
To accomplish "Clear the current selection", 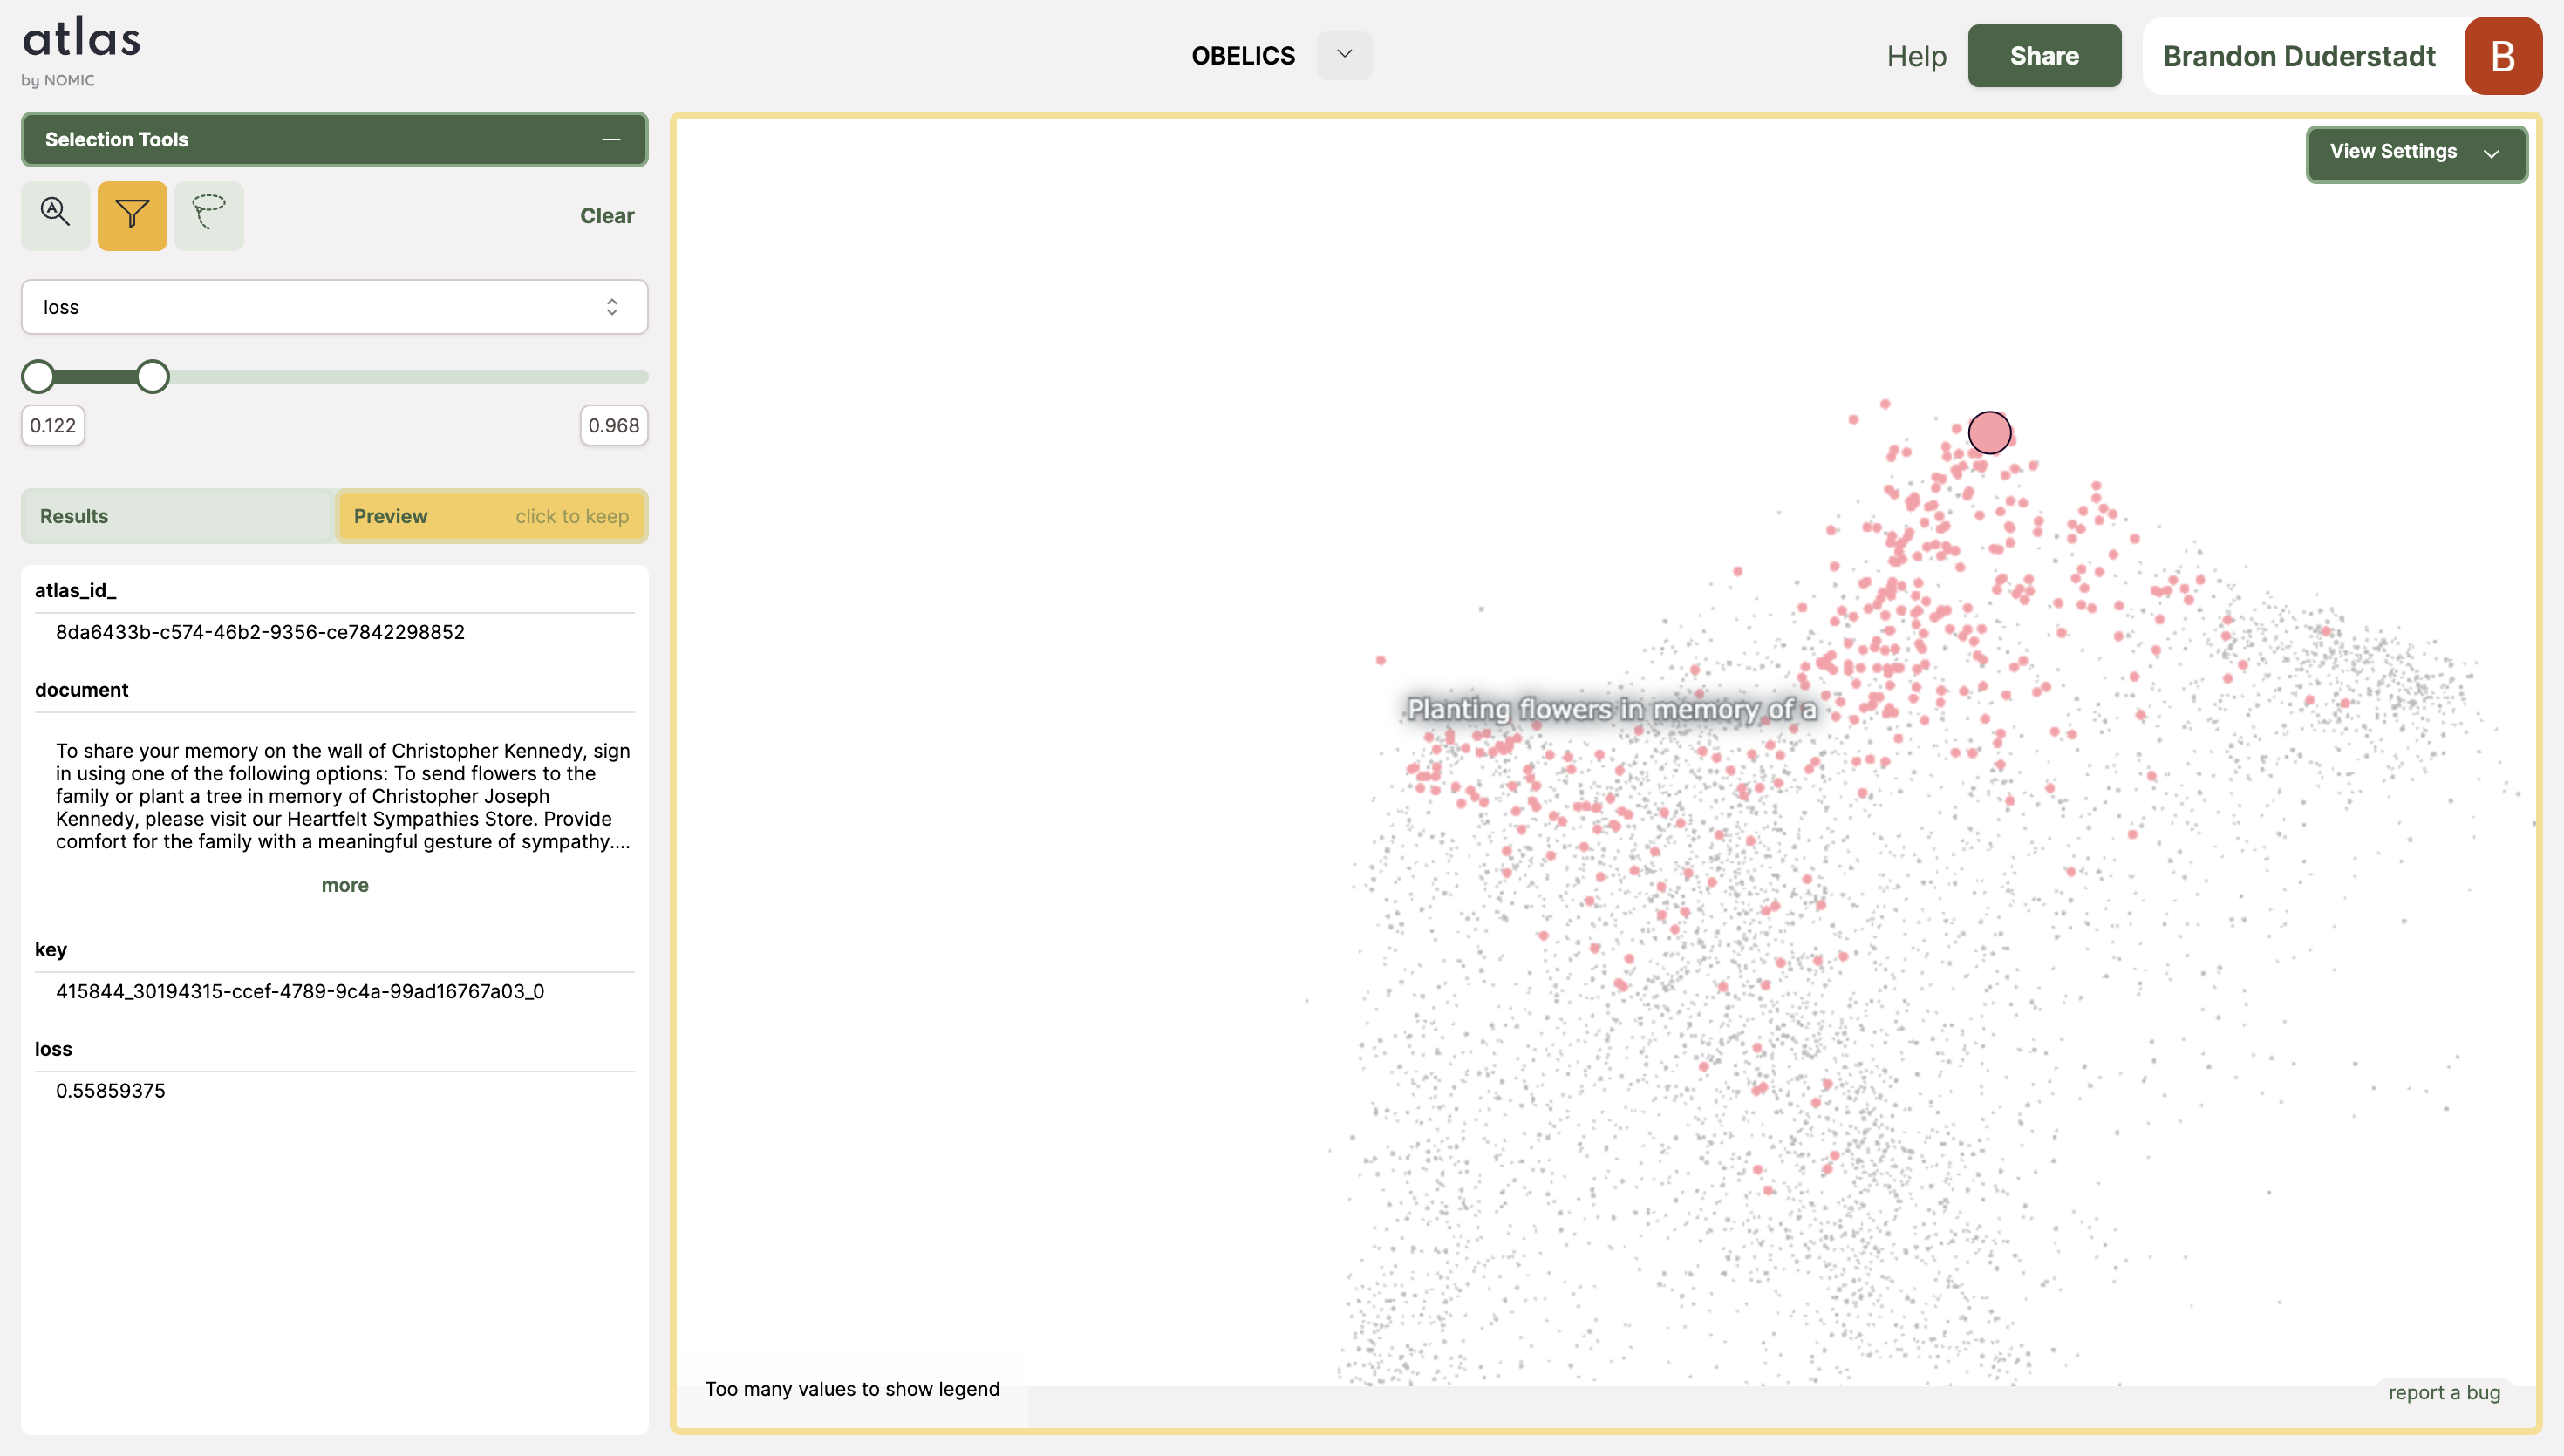I will click(x=606, y=215).
